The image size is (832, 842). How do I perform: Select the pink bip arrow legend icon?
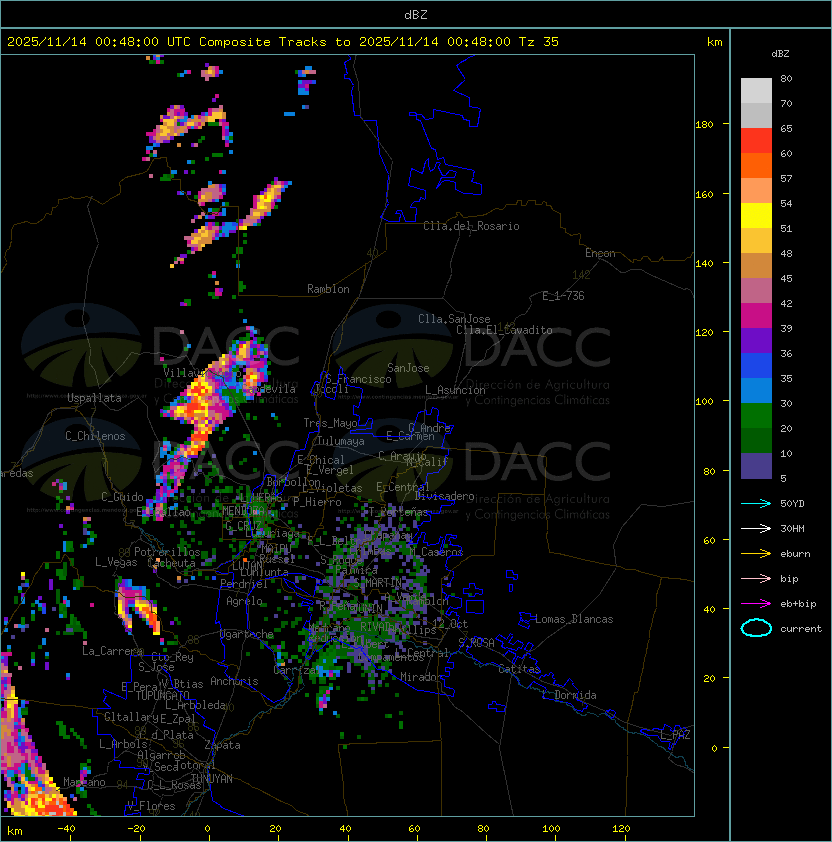[756, 579]
